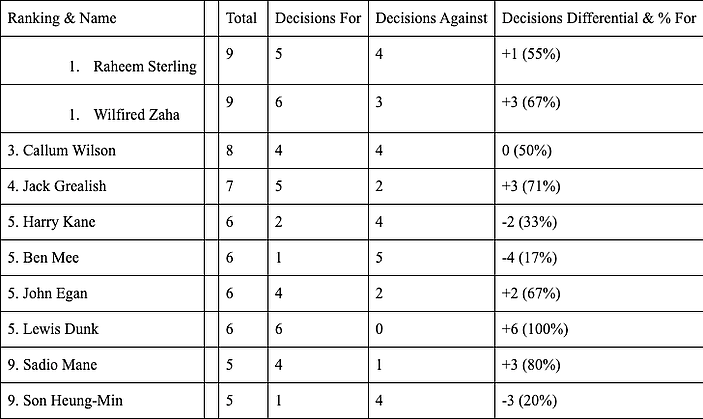Click the Ranking & Name header cell
This screenshot has height=419, width=703.
coord(102,18)
